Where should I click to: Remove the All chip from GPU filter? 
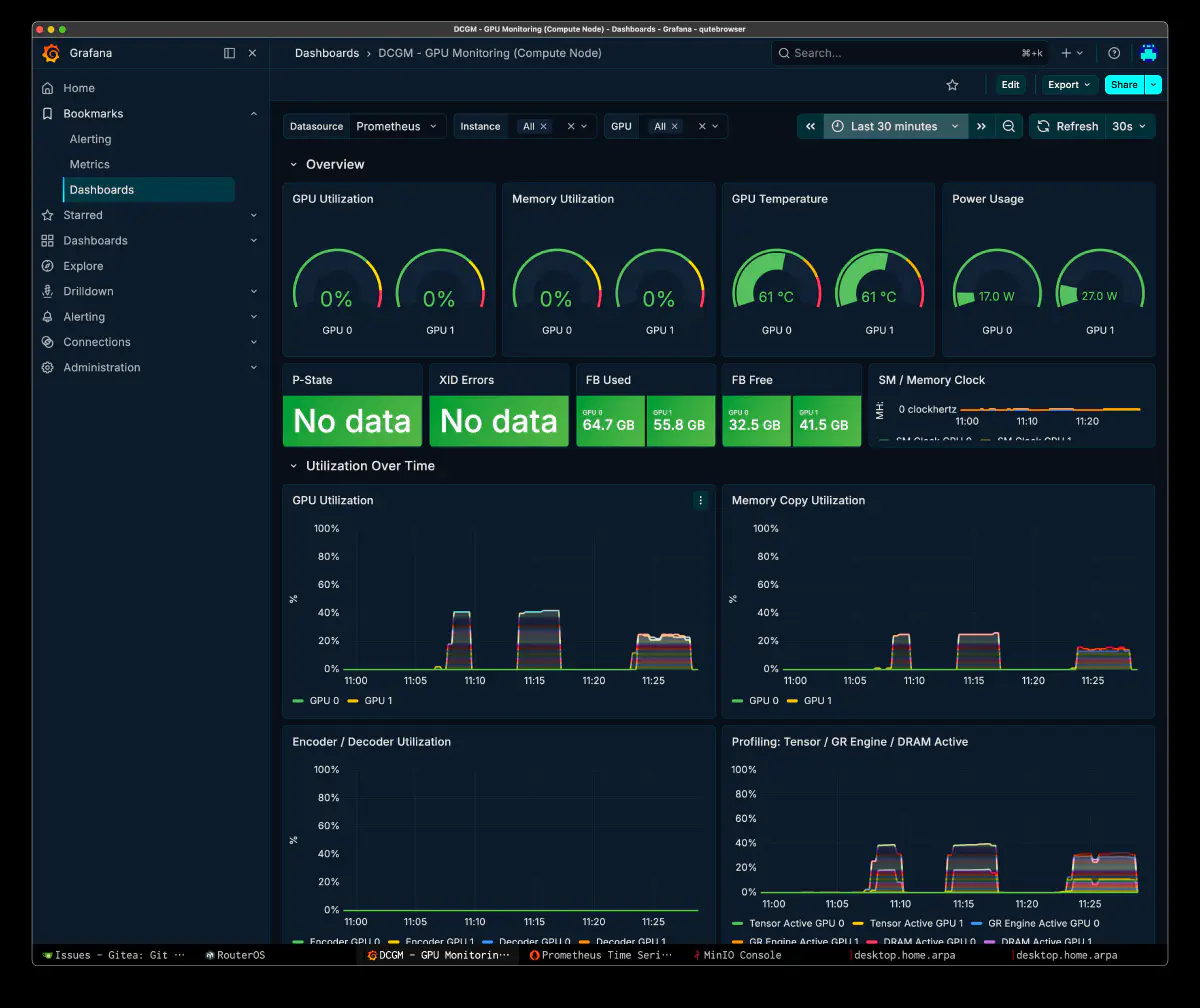point(675,127)
